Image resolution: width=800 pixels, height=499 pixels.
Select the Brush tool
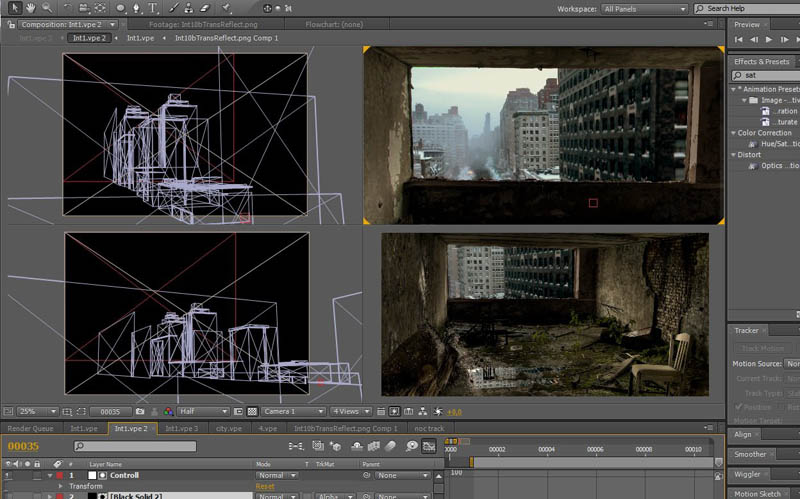pos(173,8)
